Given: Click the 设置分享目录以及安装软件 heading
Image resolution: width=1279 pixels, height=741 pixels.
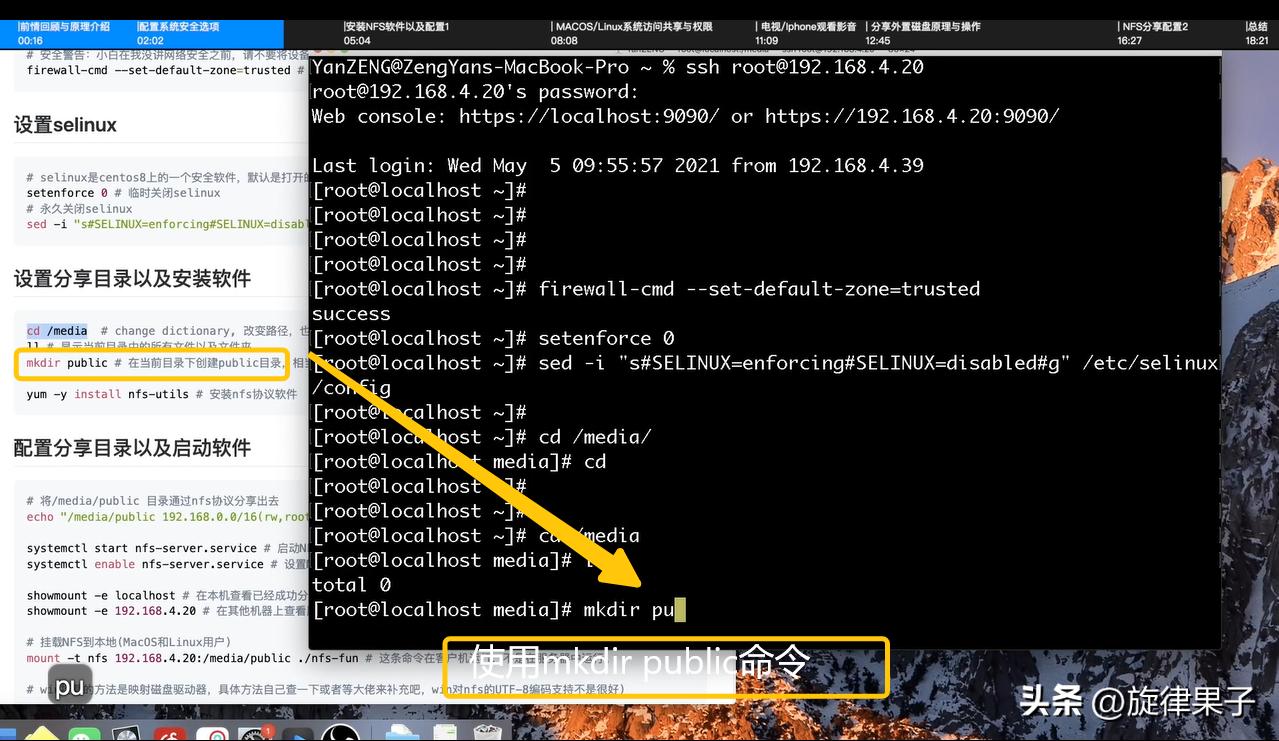Looking at the screenshot, I should point(132,278).
